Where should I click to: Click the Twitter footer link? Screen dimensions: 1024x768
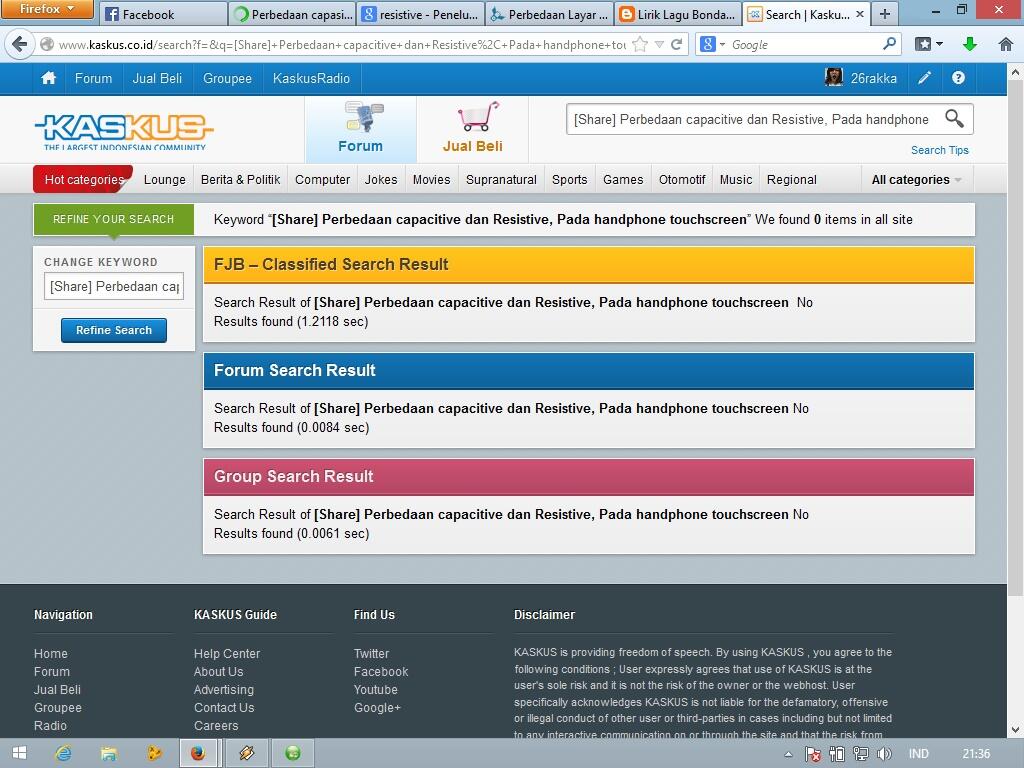pos(372,654)
